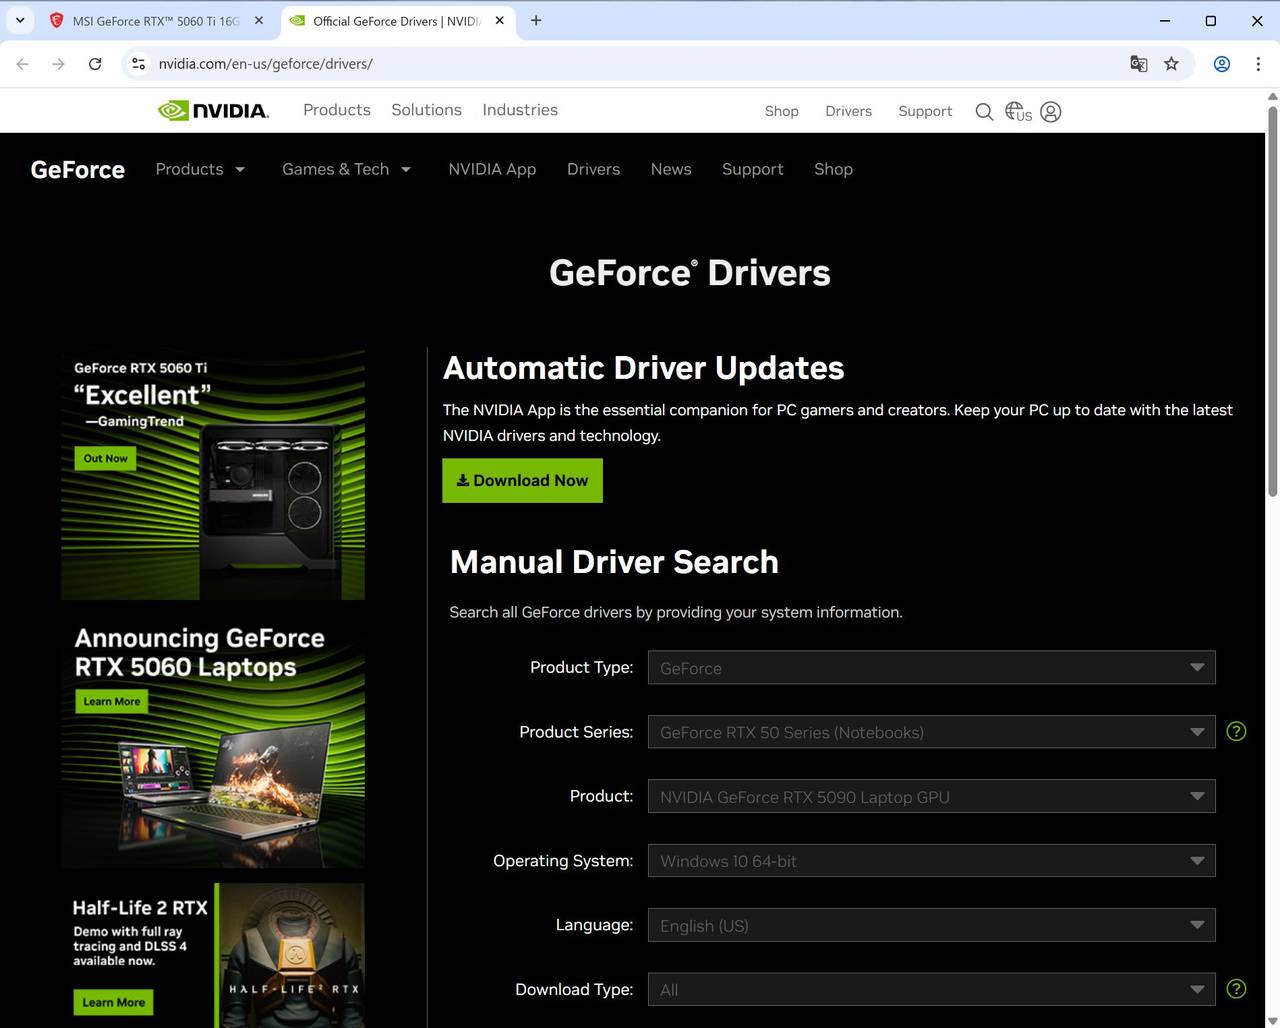Open Drivers in the GeForce navigation bar

tap(593, 169)
